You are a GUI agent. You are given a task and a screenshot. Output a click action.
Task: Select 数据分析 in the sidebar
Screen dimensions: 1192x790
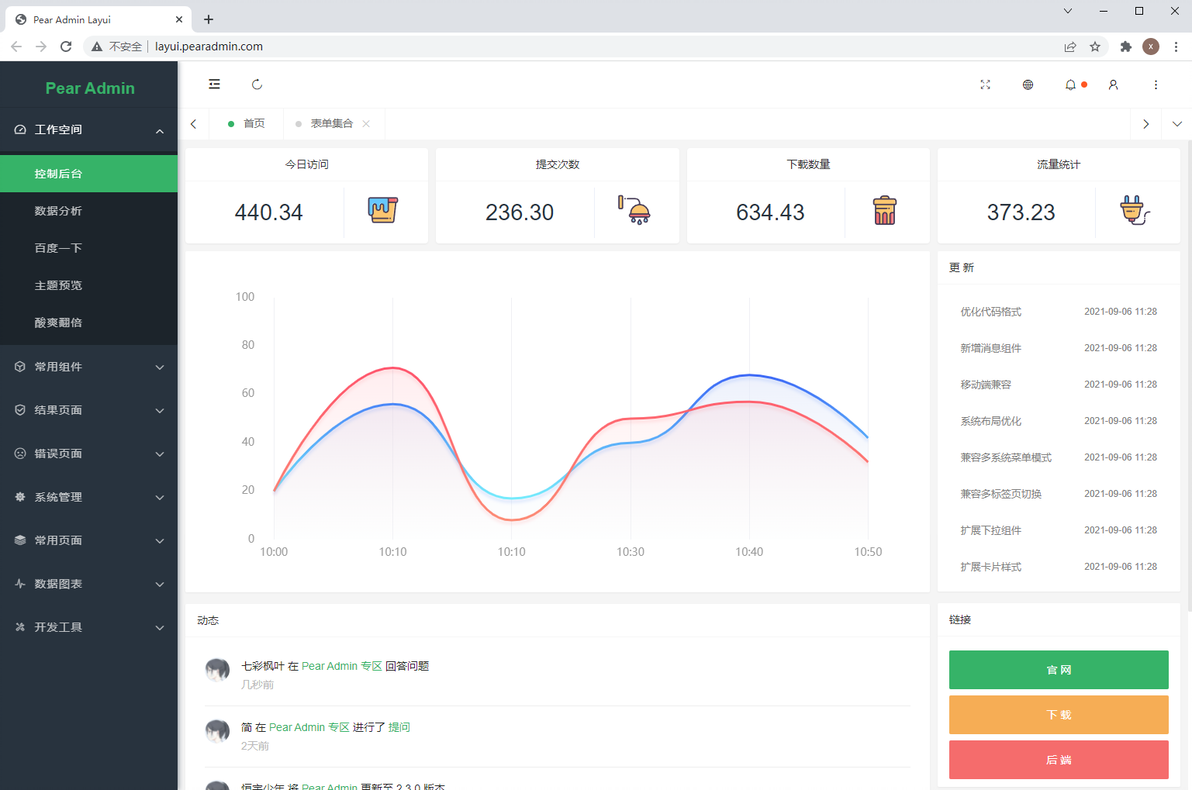(x=89, y=211)
